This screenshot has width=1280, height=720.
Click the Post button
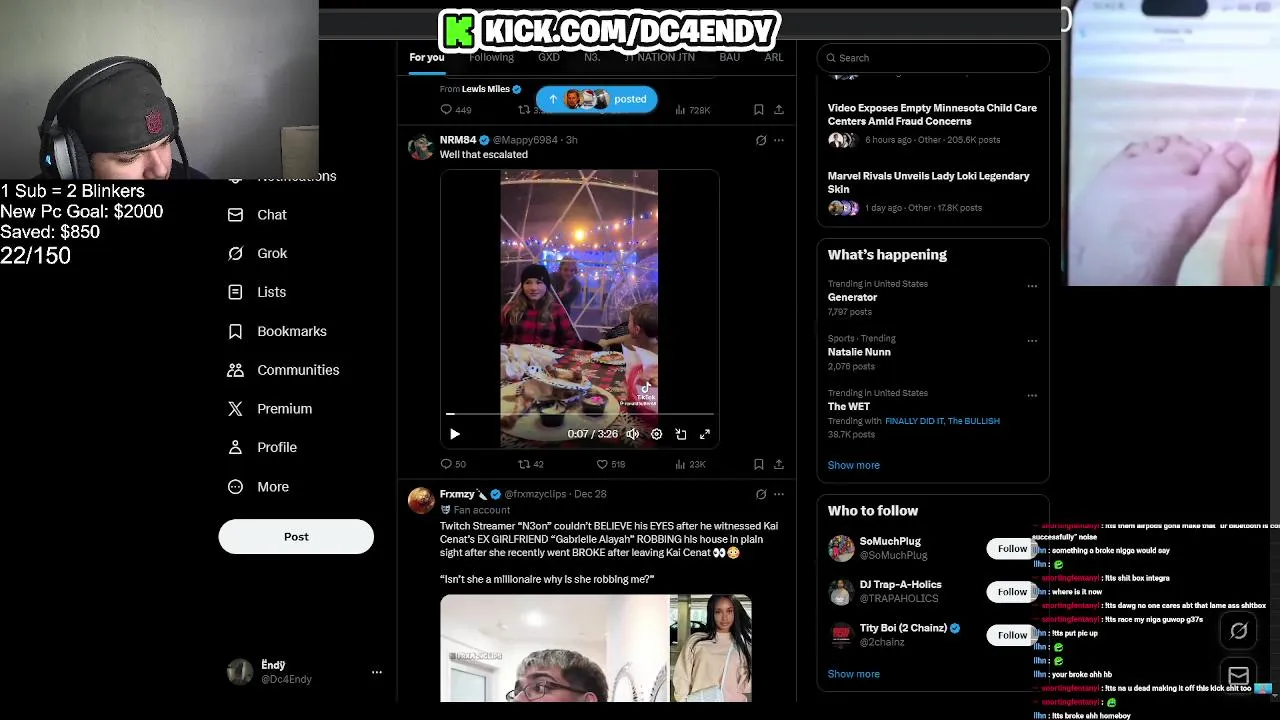point(296,537)
